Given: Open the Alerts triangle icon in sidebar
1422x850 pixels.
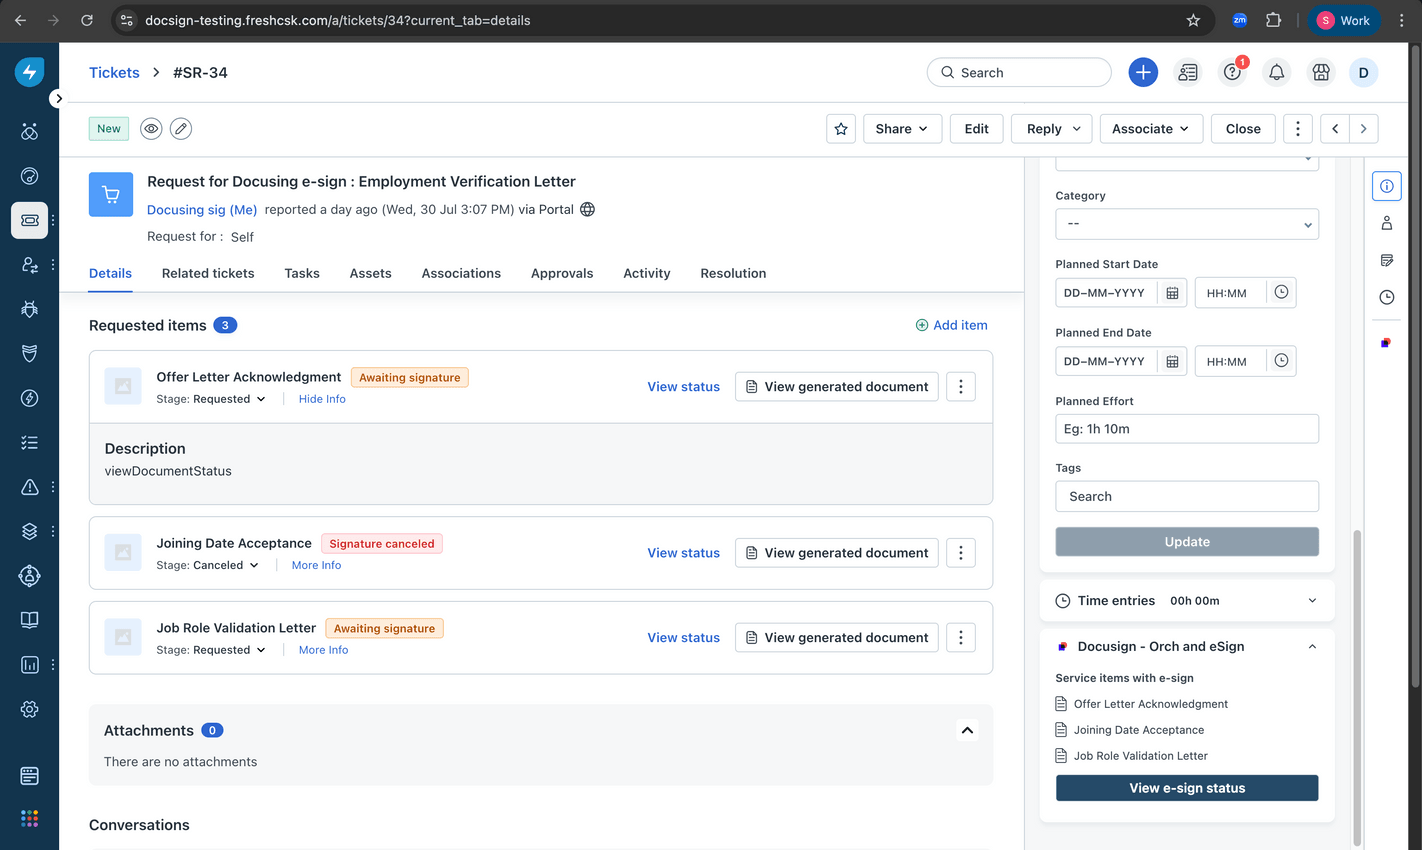Looking at the screenshot, I should click(30, 487).
